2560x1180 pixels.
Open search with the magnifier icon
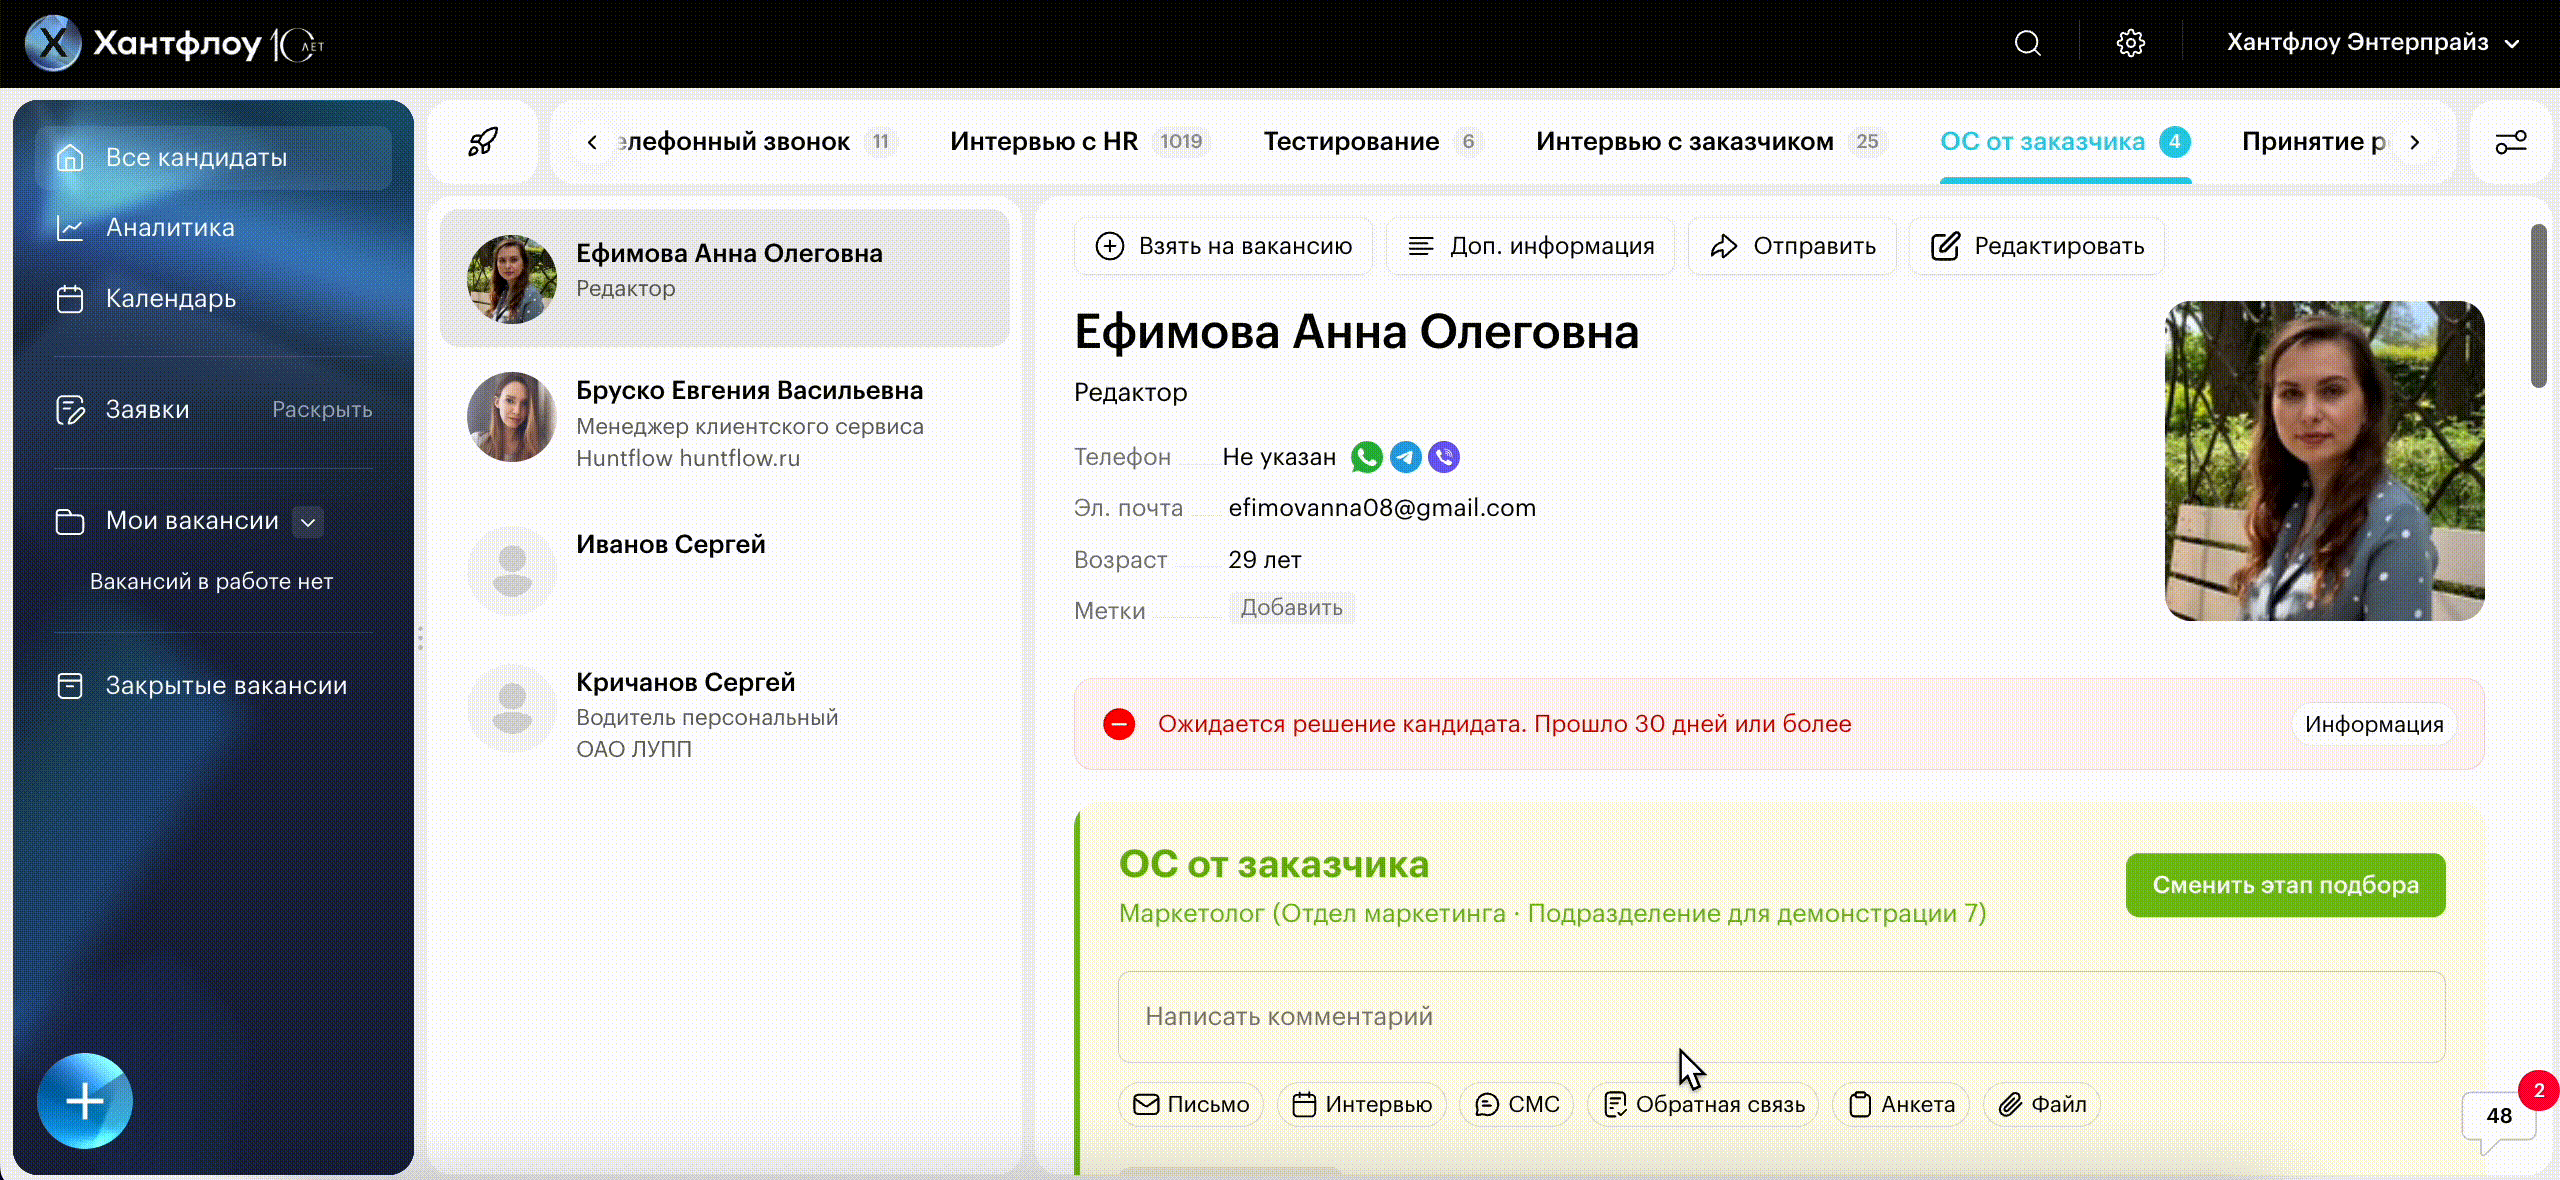point(2027,43)
